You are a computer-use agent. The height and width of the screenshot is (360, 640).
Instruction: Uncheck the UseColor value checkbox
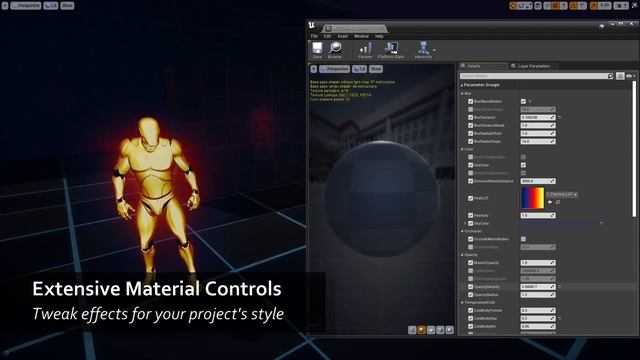click(523, 165)
